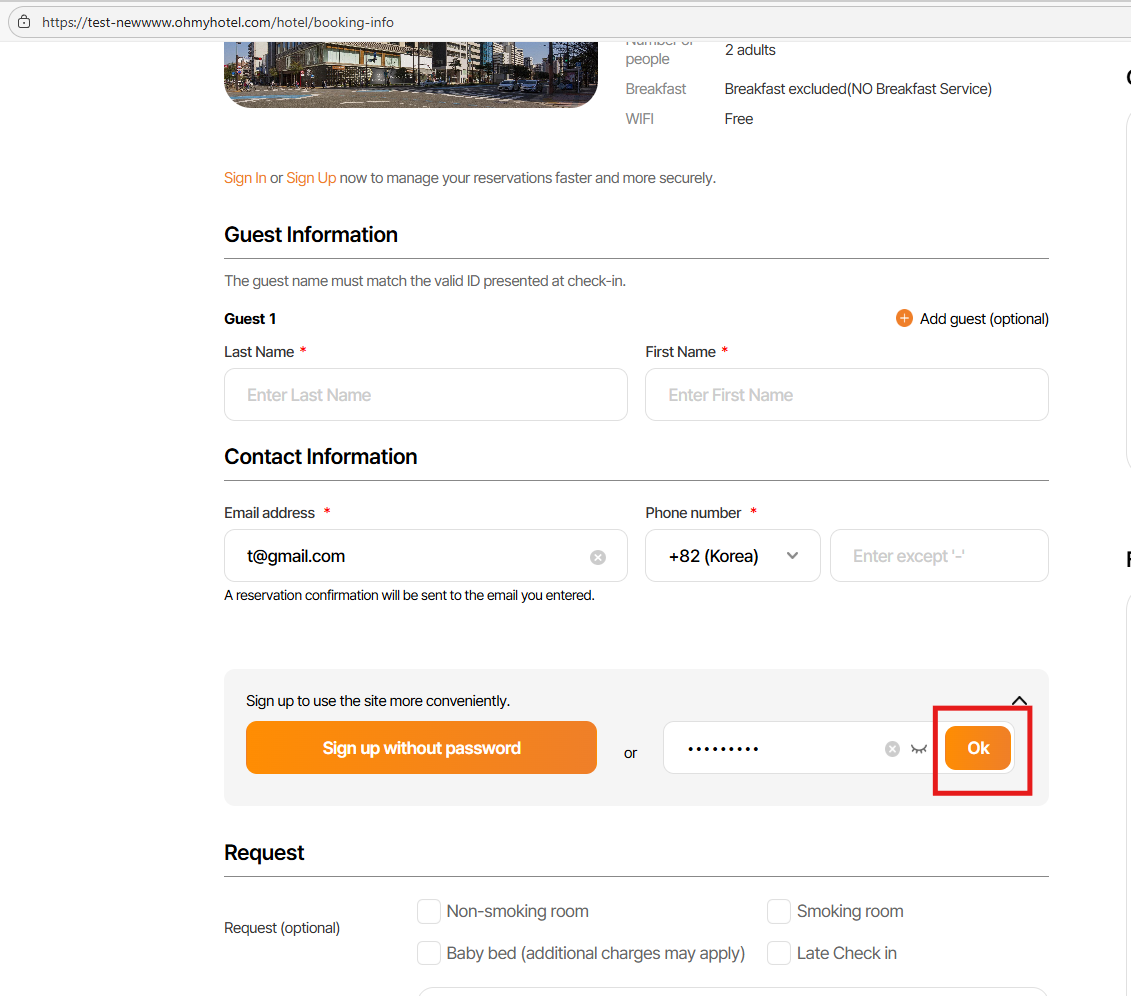The image size is (1131, 996).
Task: Click into the First Name field
Action: pos(846,395)
